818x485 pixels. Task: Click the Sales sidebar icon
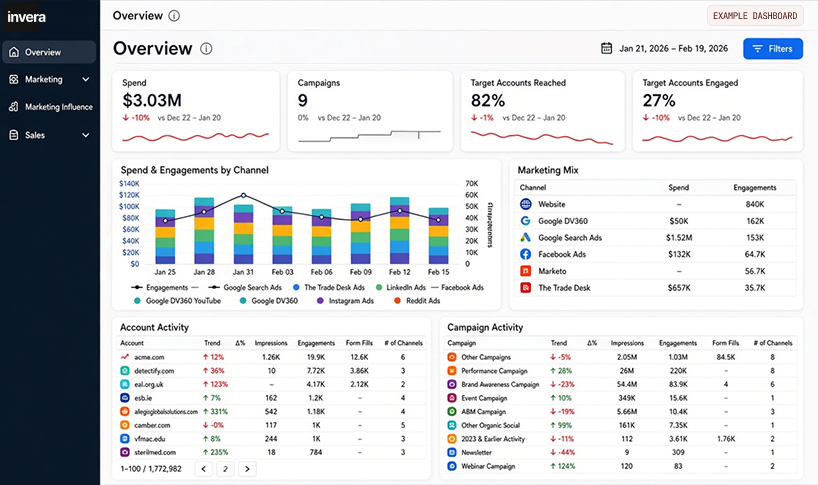coord(14,135)
